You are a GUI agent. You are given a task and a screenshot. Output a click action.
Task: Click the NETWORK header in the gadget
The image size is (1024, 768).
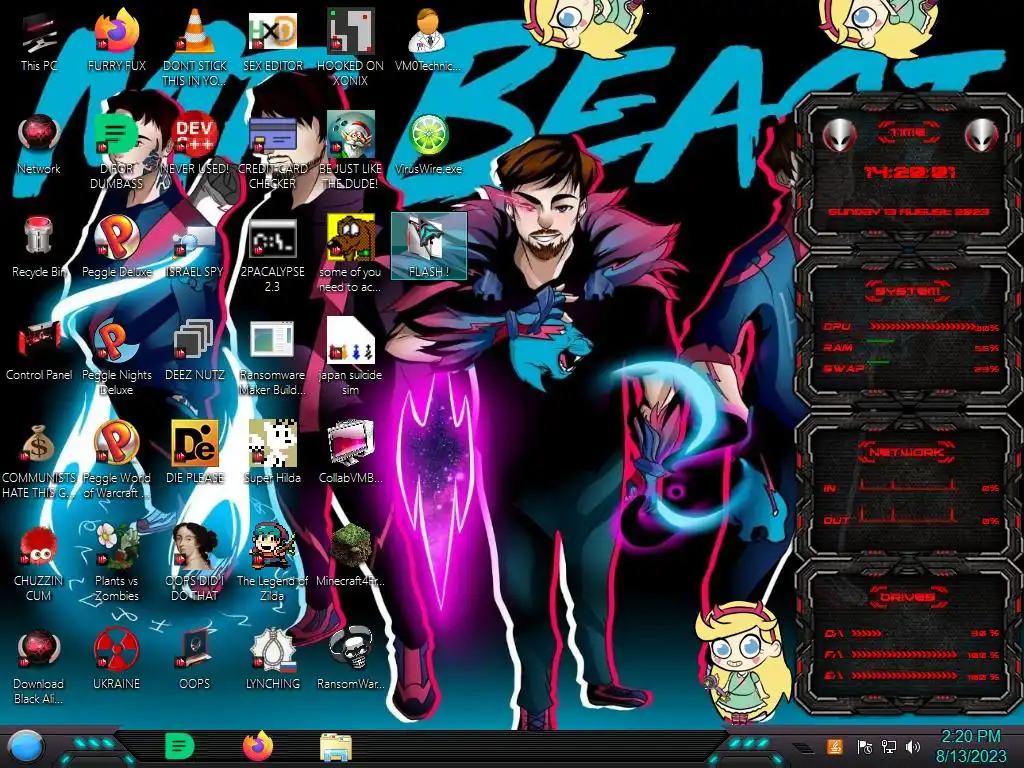coord(907,452)
